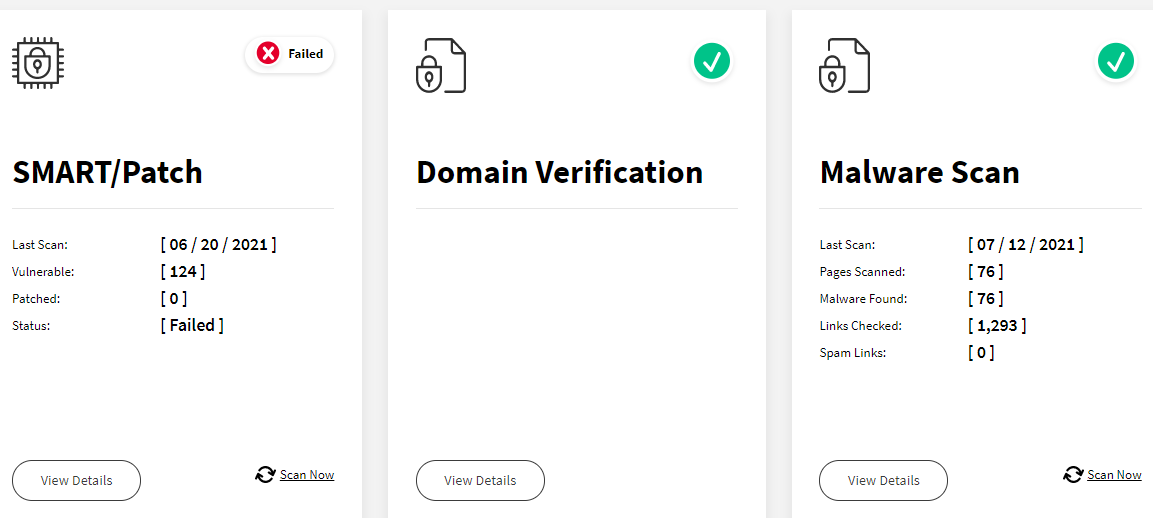Click the Domain Verification green checkmark

tap(711, 61)
